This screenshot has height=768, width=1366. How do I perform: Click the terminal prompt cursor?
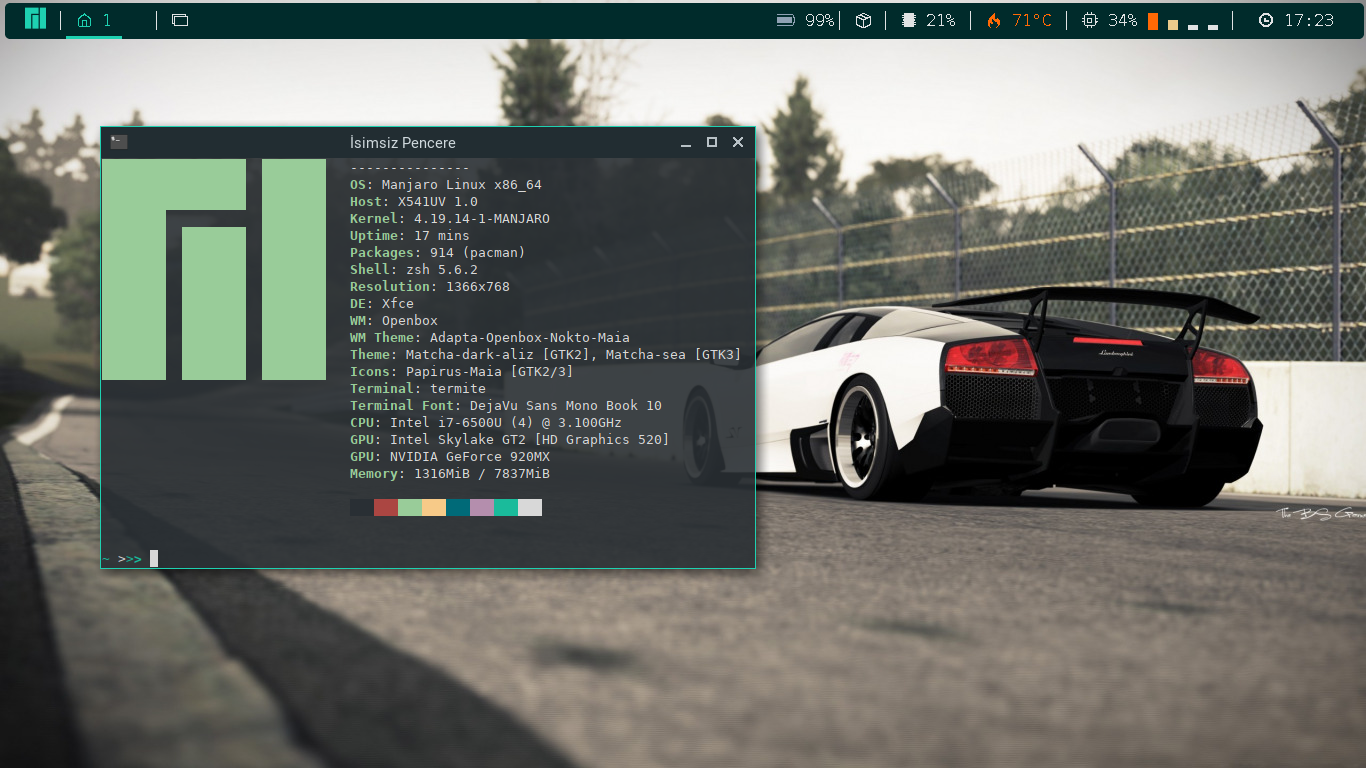point(154,558)
